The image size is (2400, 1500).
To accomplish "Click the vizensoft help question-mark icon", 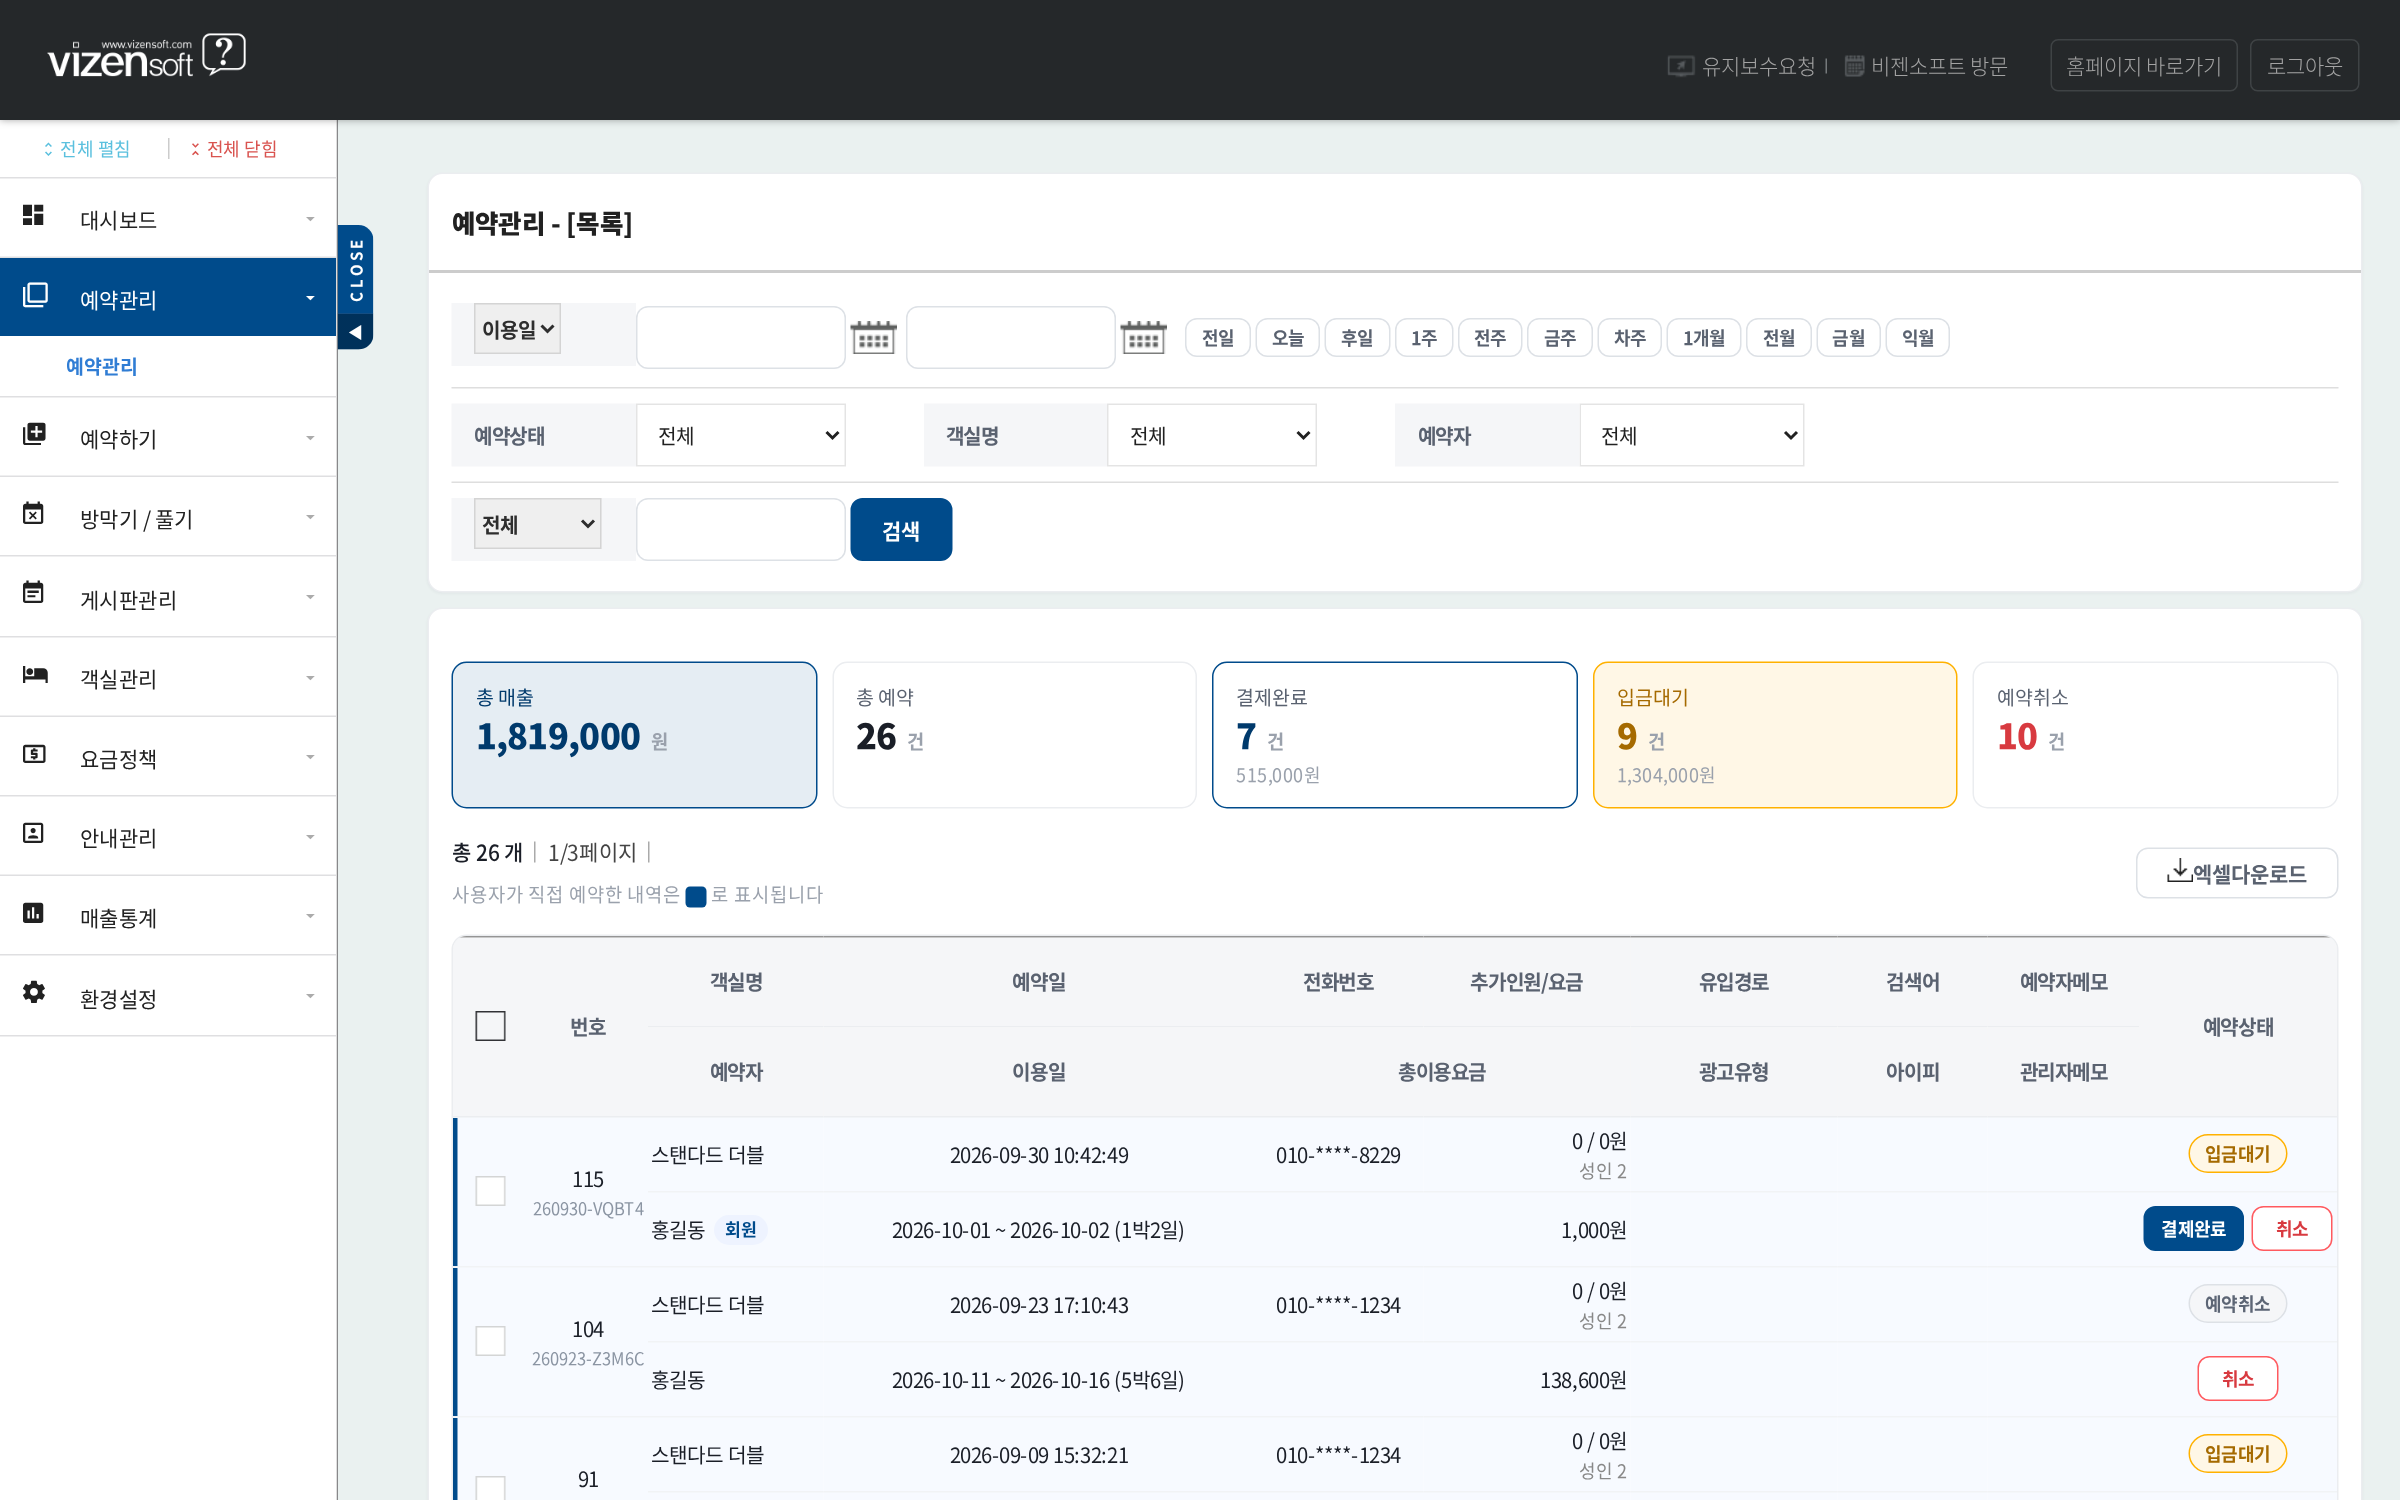I will [x=224, y=54].
